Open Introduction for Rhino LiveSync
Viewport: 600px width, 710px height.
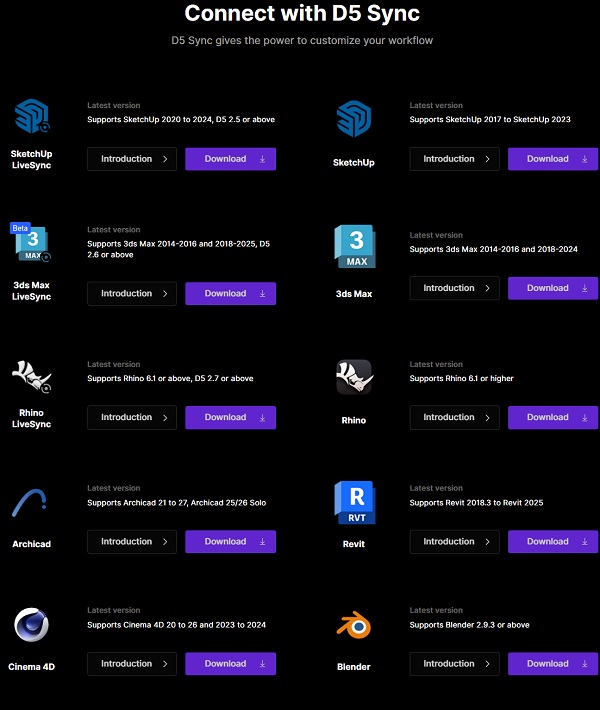click(x=132, y=418)
